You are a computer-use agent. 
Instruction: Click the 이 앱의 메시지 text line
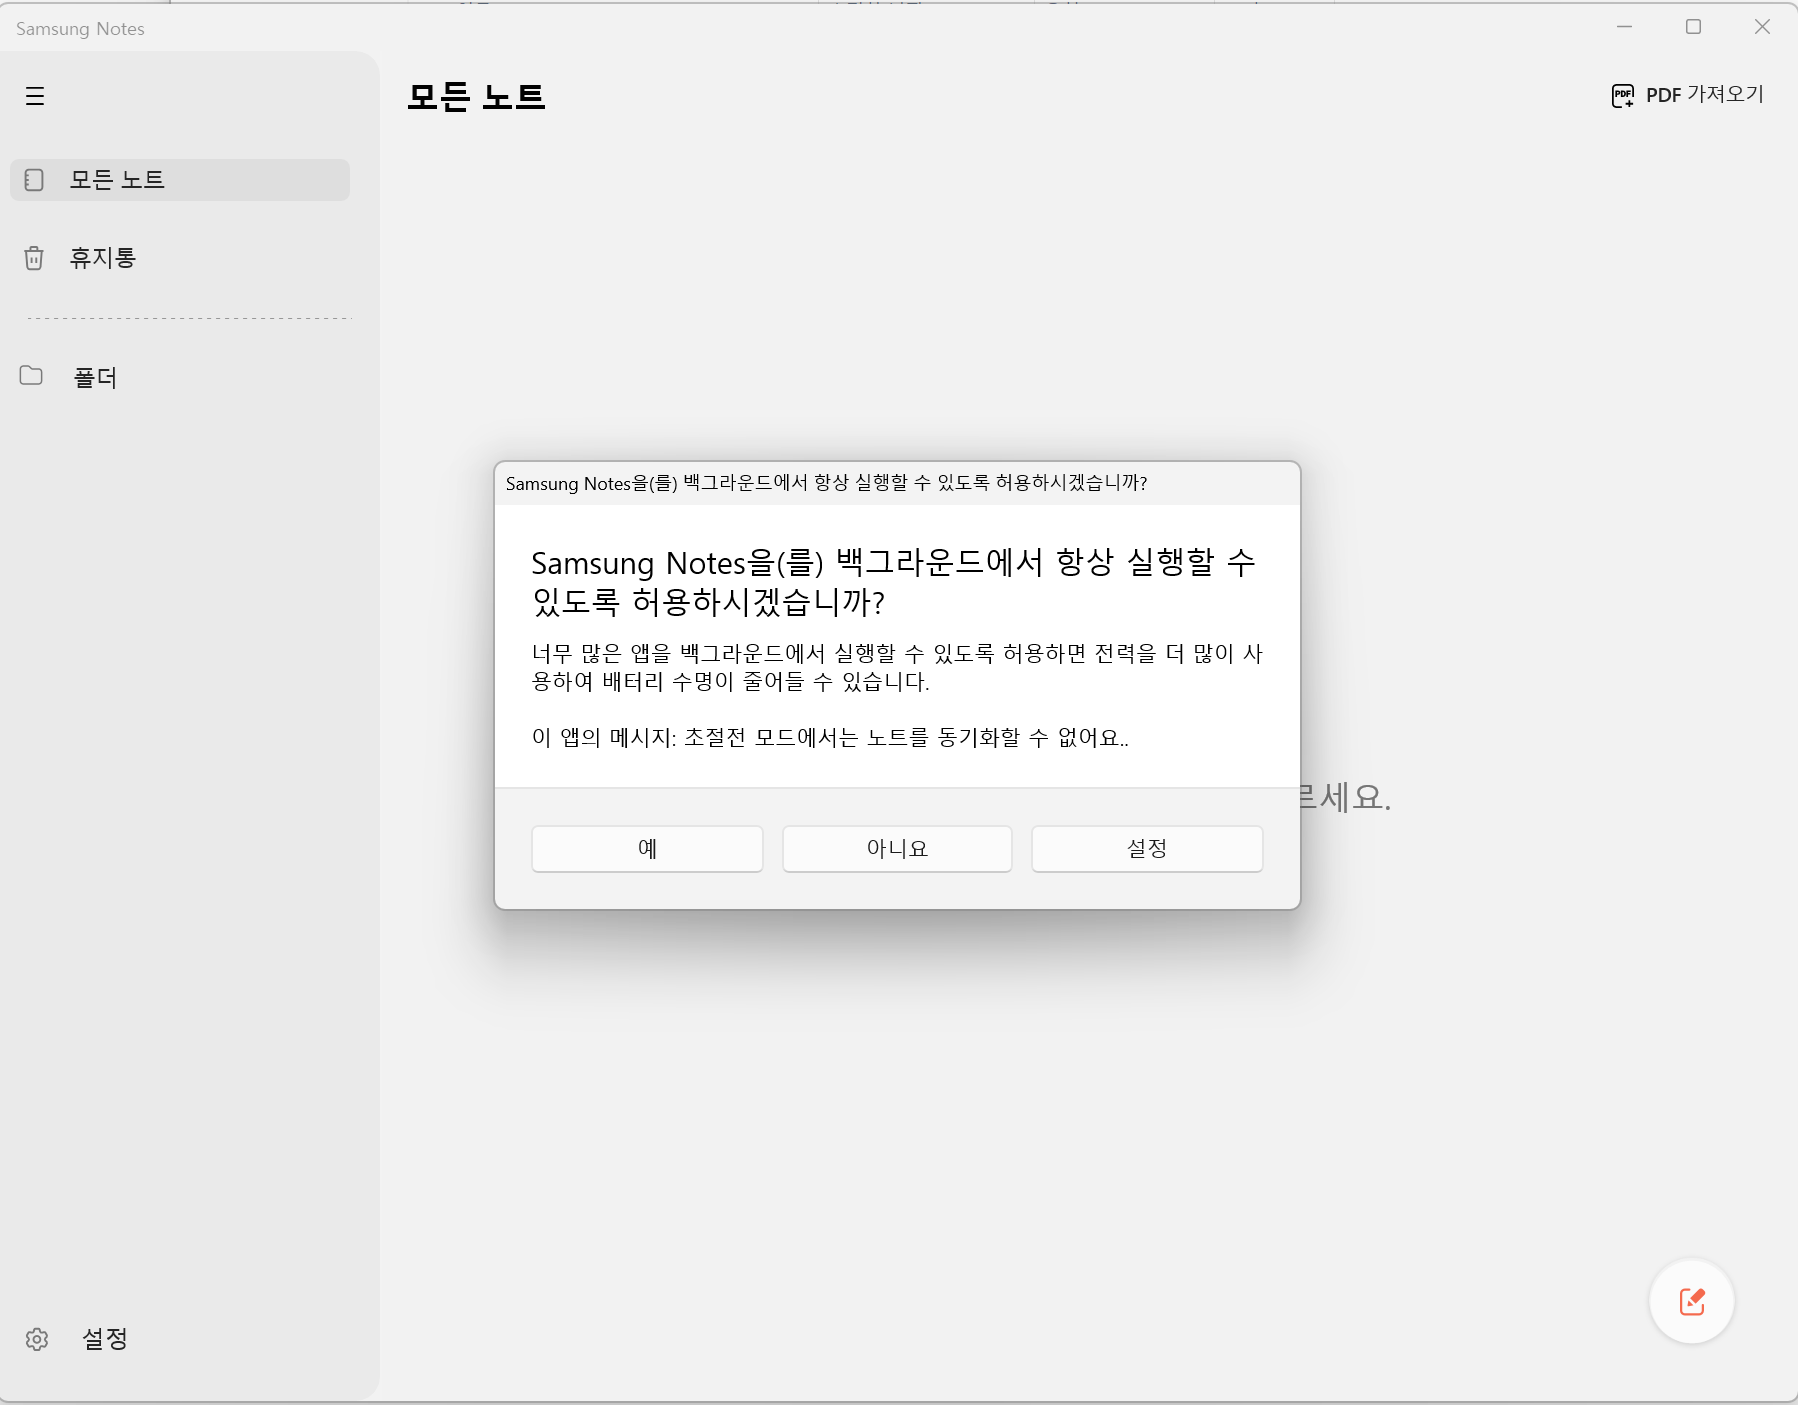coord(830,738)
